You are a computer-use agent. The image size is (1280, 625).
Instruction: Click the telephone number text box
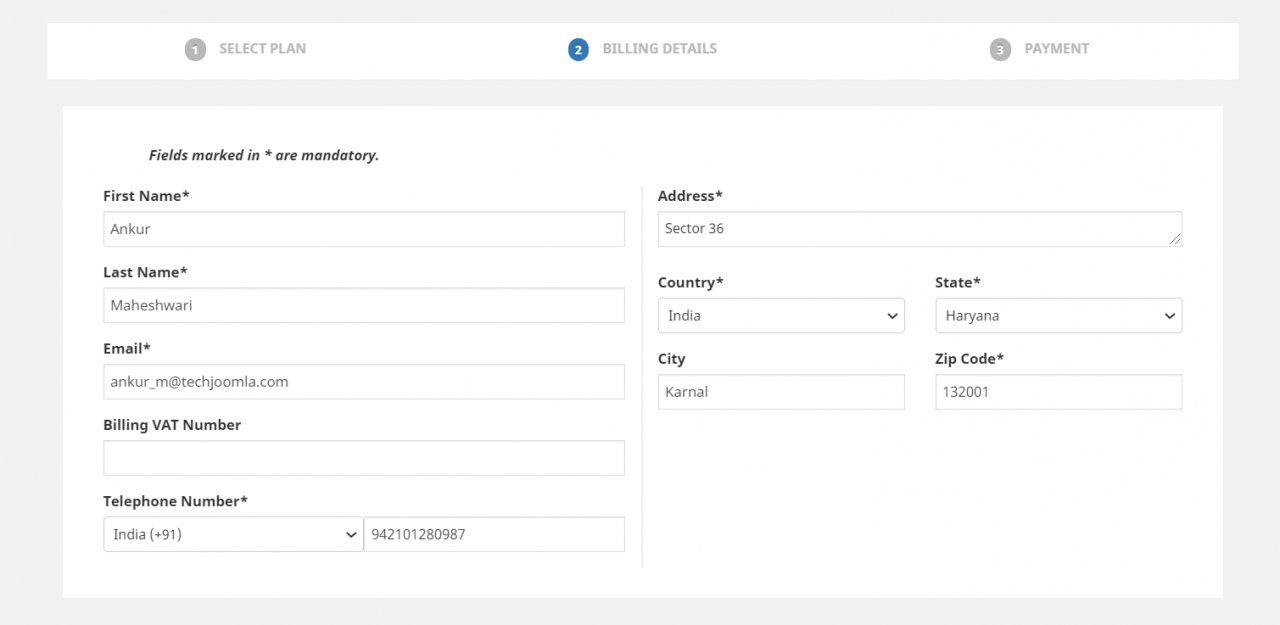(x=494, y=535)
